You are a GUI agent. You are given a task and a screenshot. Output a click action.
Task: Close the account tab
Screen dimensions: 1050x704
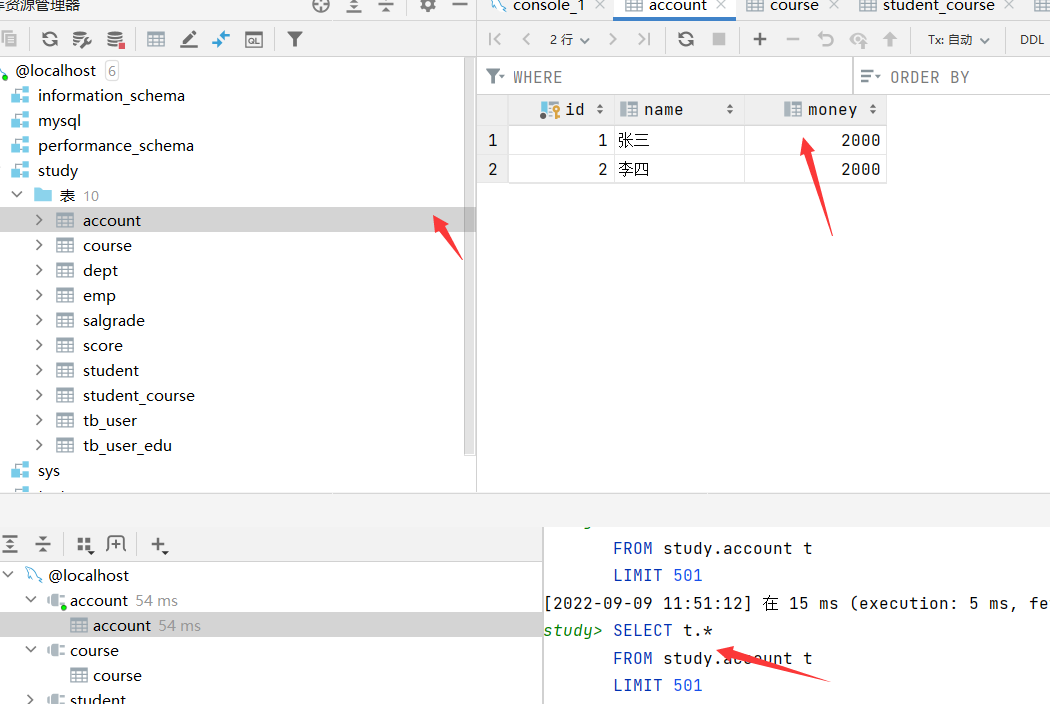(x=721, y=5)
